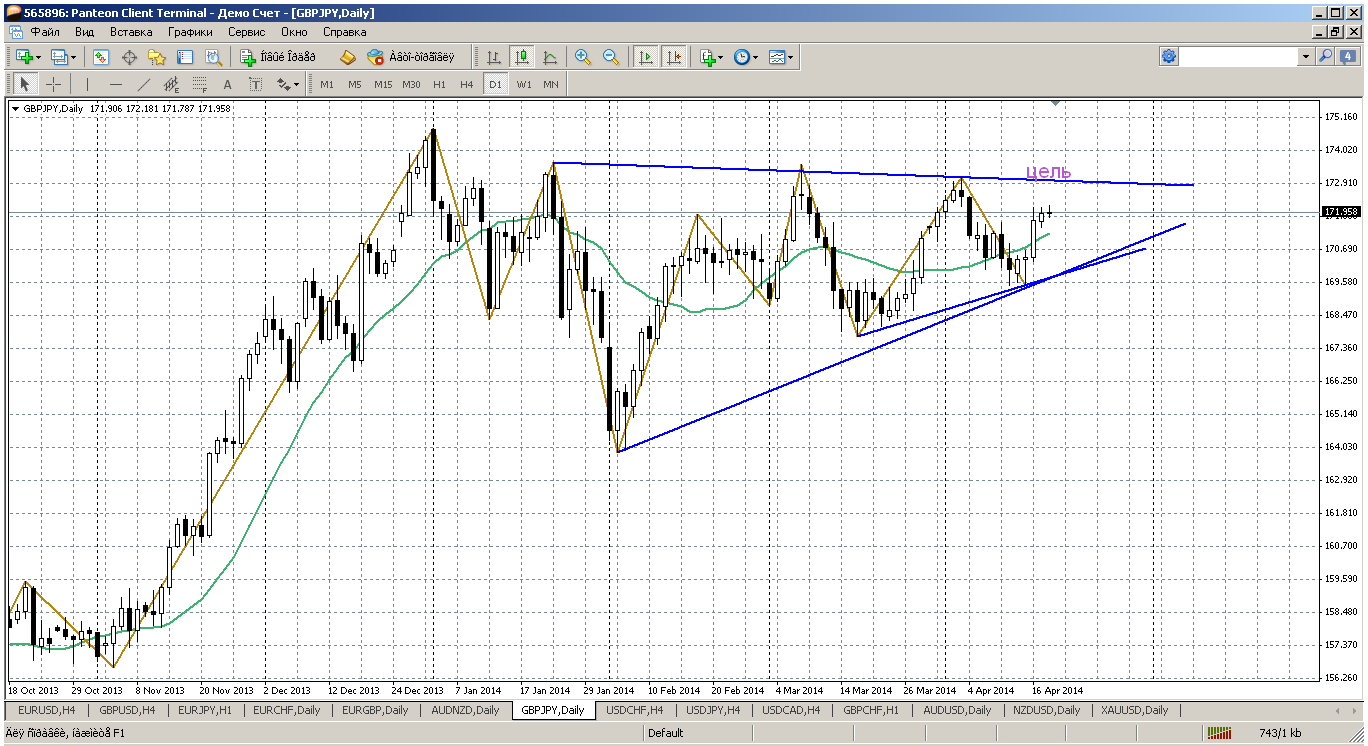Switch chart to bar chart mode
The width and height of the screenshot is (1368, 746).
(493, 57)
